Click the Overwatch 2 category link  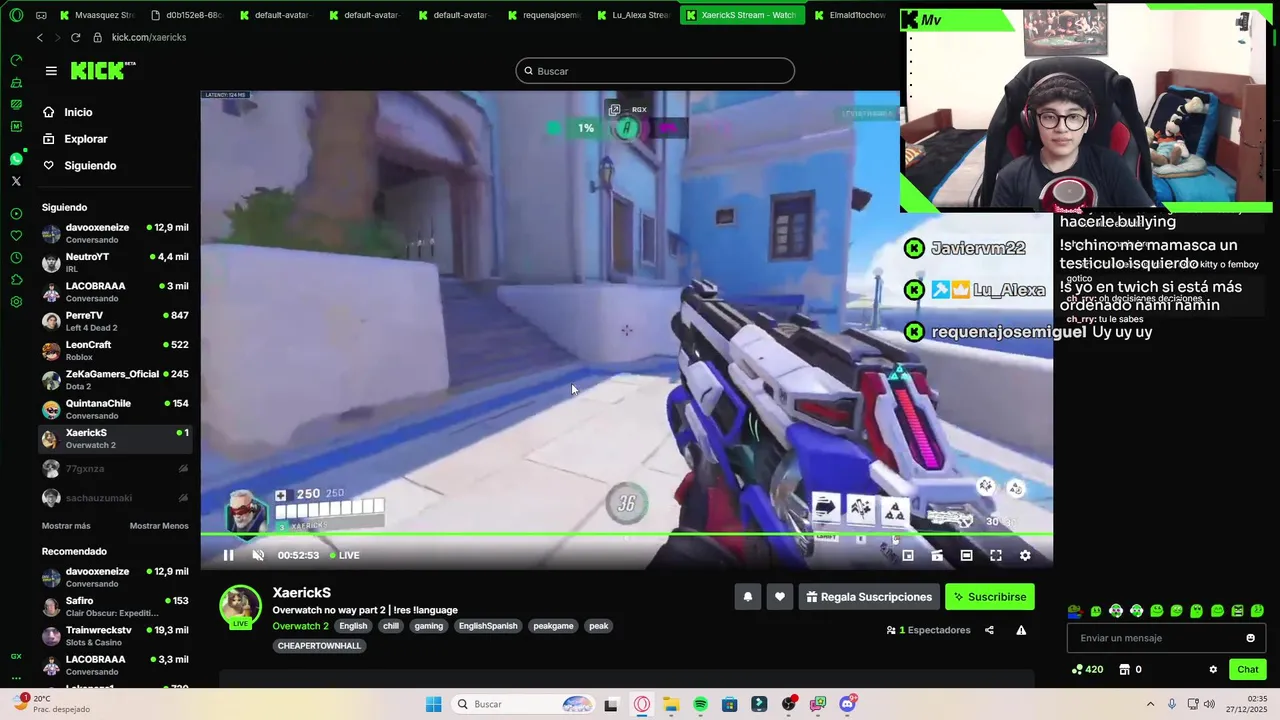[x=300, y=626]
